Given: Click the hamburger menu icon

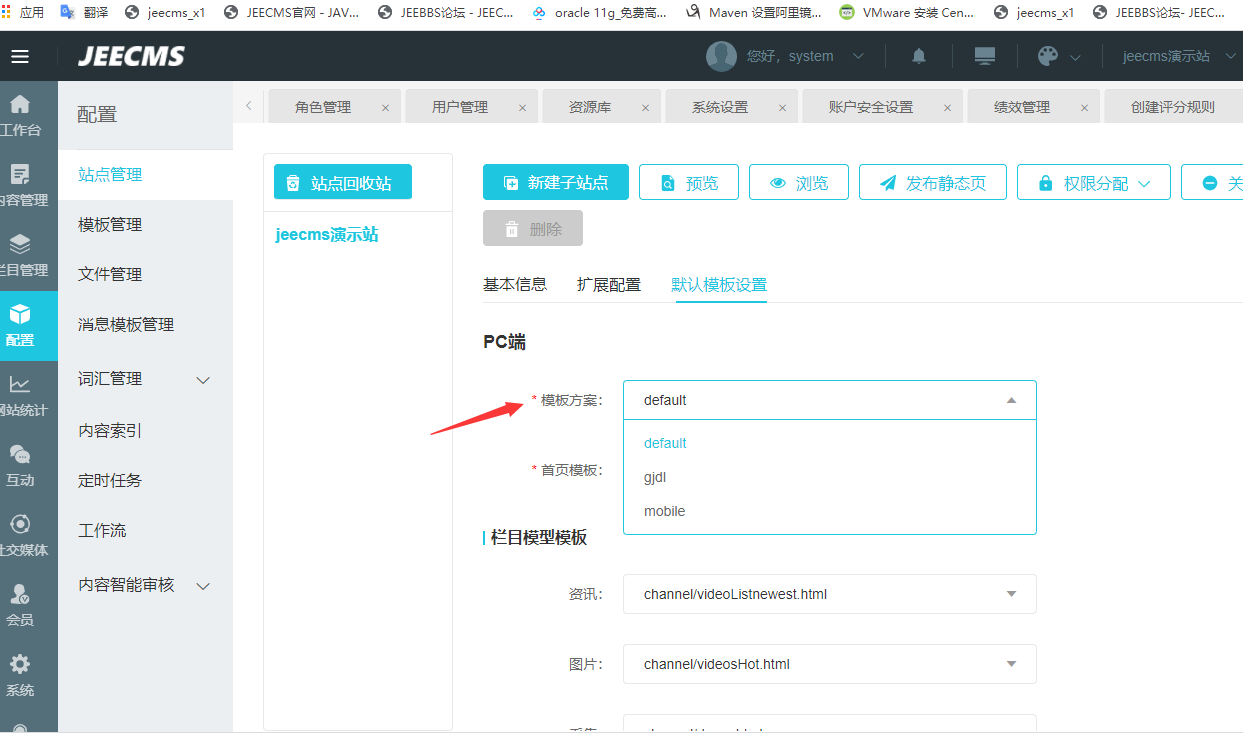Looking at the screenshot, I should click(20, 56).
